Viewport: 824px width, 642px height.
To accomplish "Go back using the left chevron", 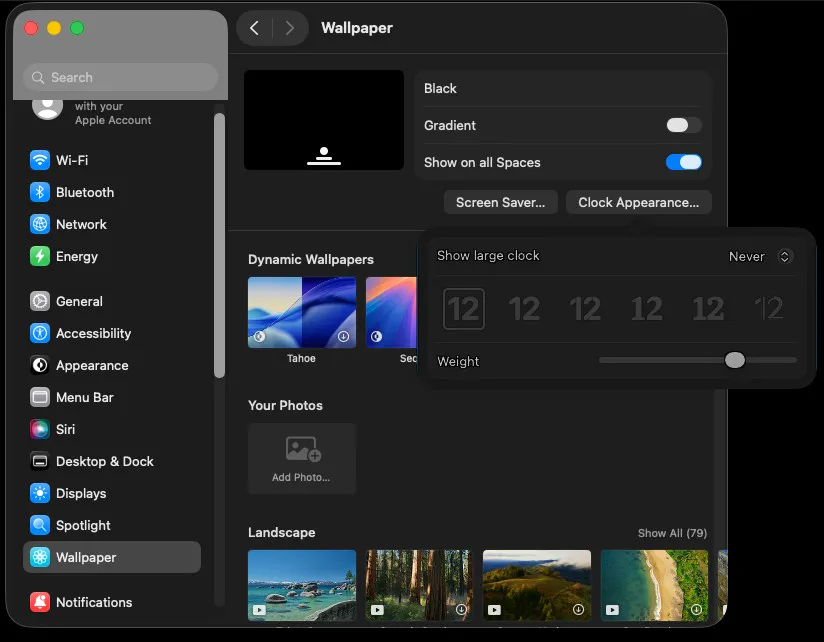I will 254,28.
